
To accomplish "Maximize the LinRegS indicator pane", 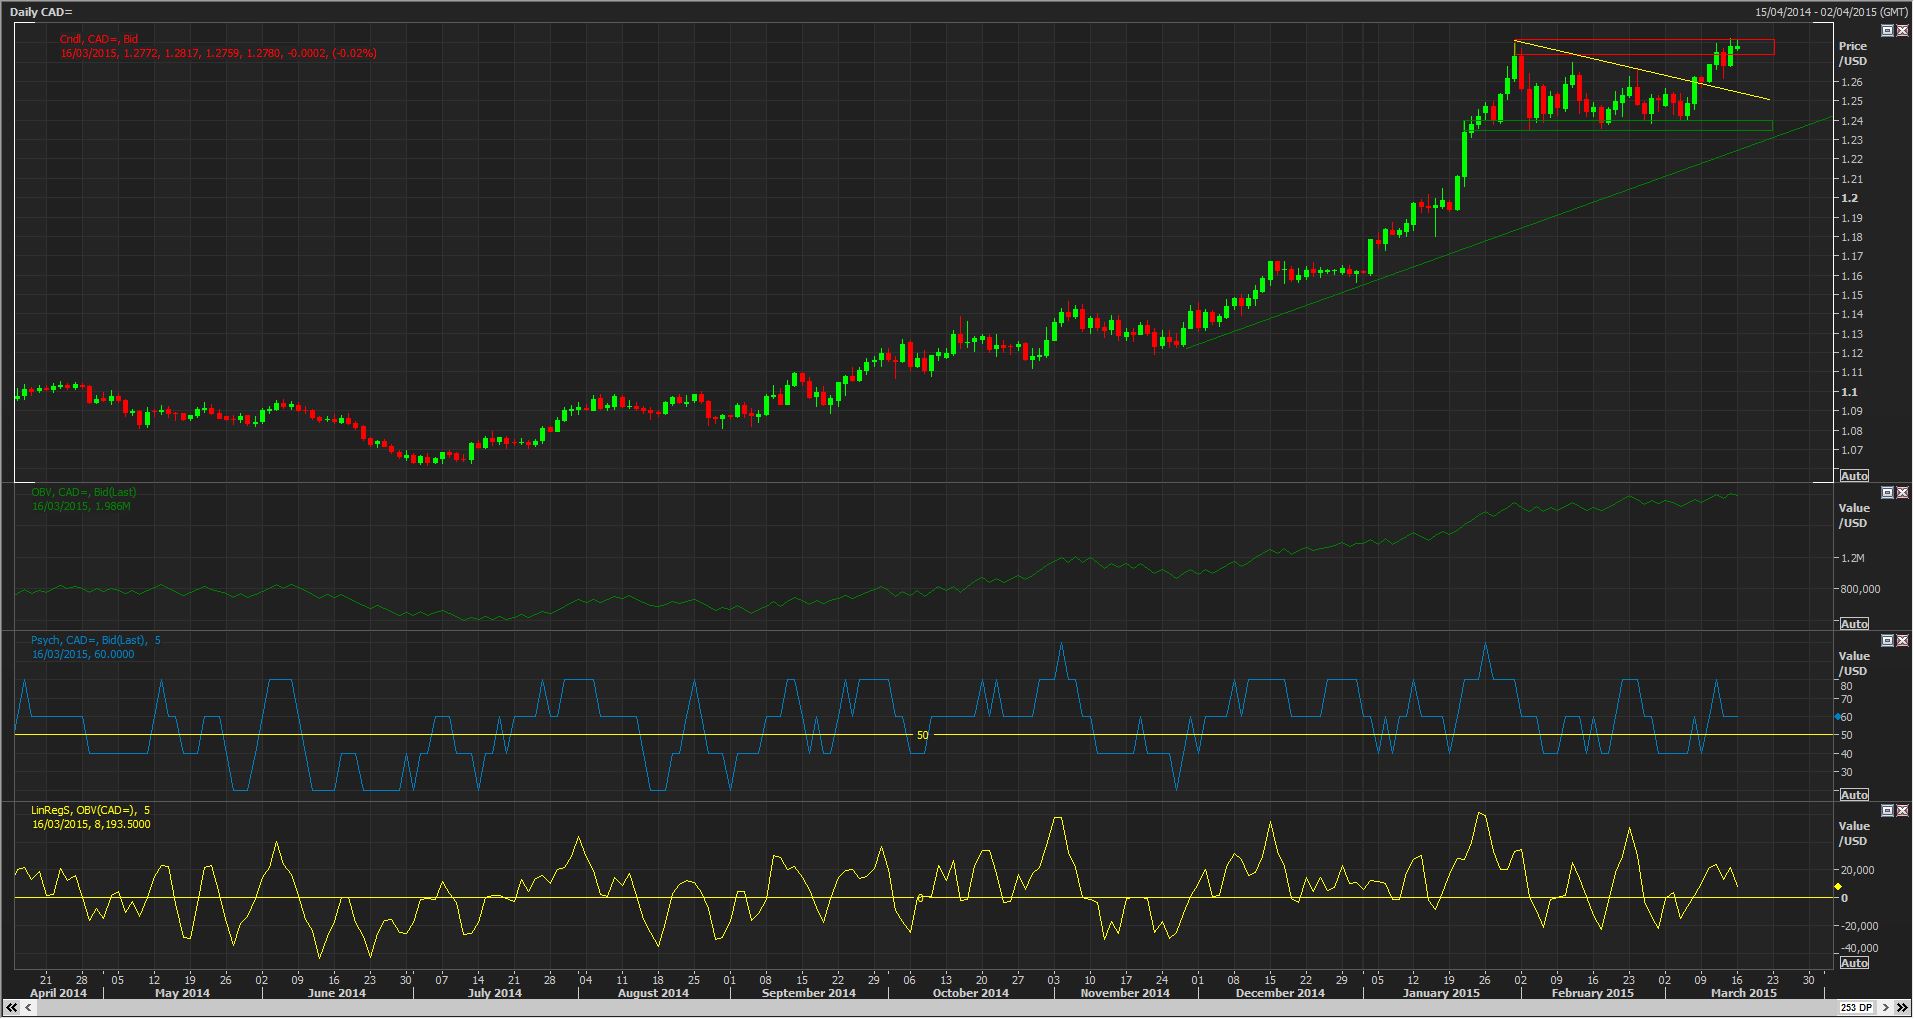I will coord(1887,810).
